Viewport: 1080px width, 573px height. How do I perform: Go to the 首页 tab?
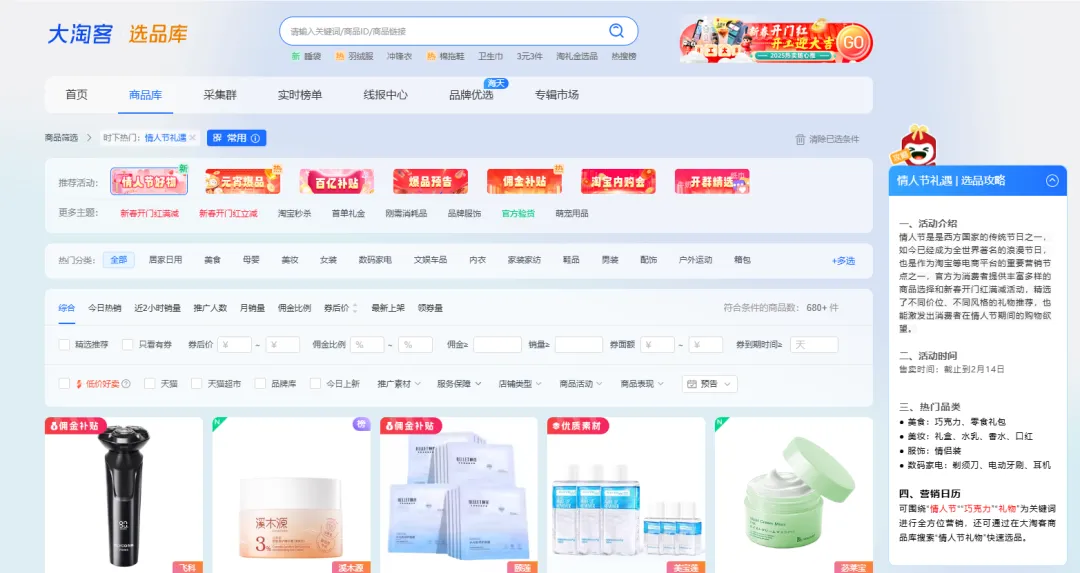point(76,94)
